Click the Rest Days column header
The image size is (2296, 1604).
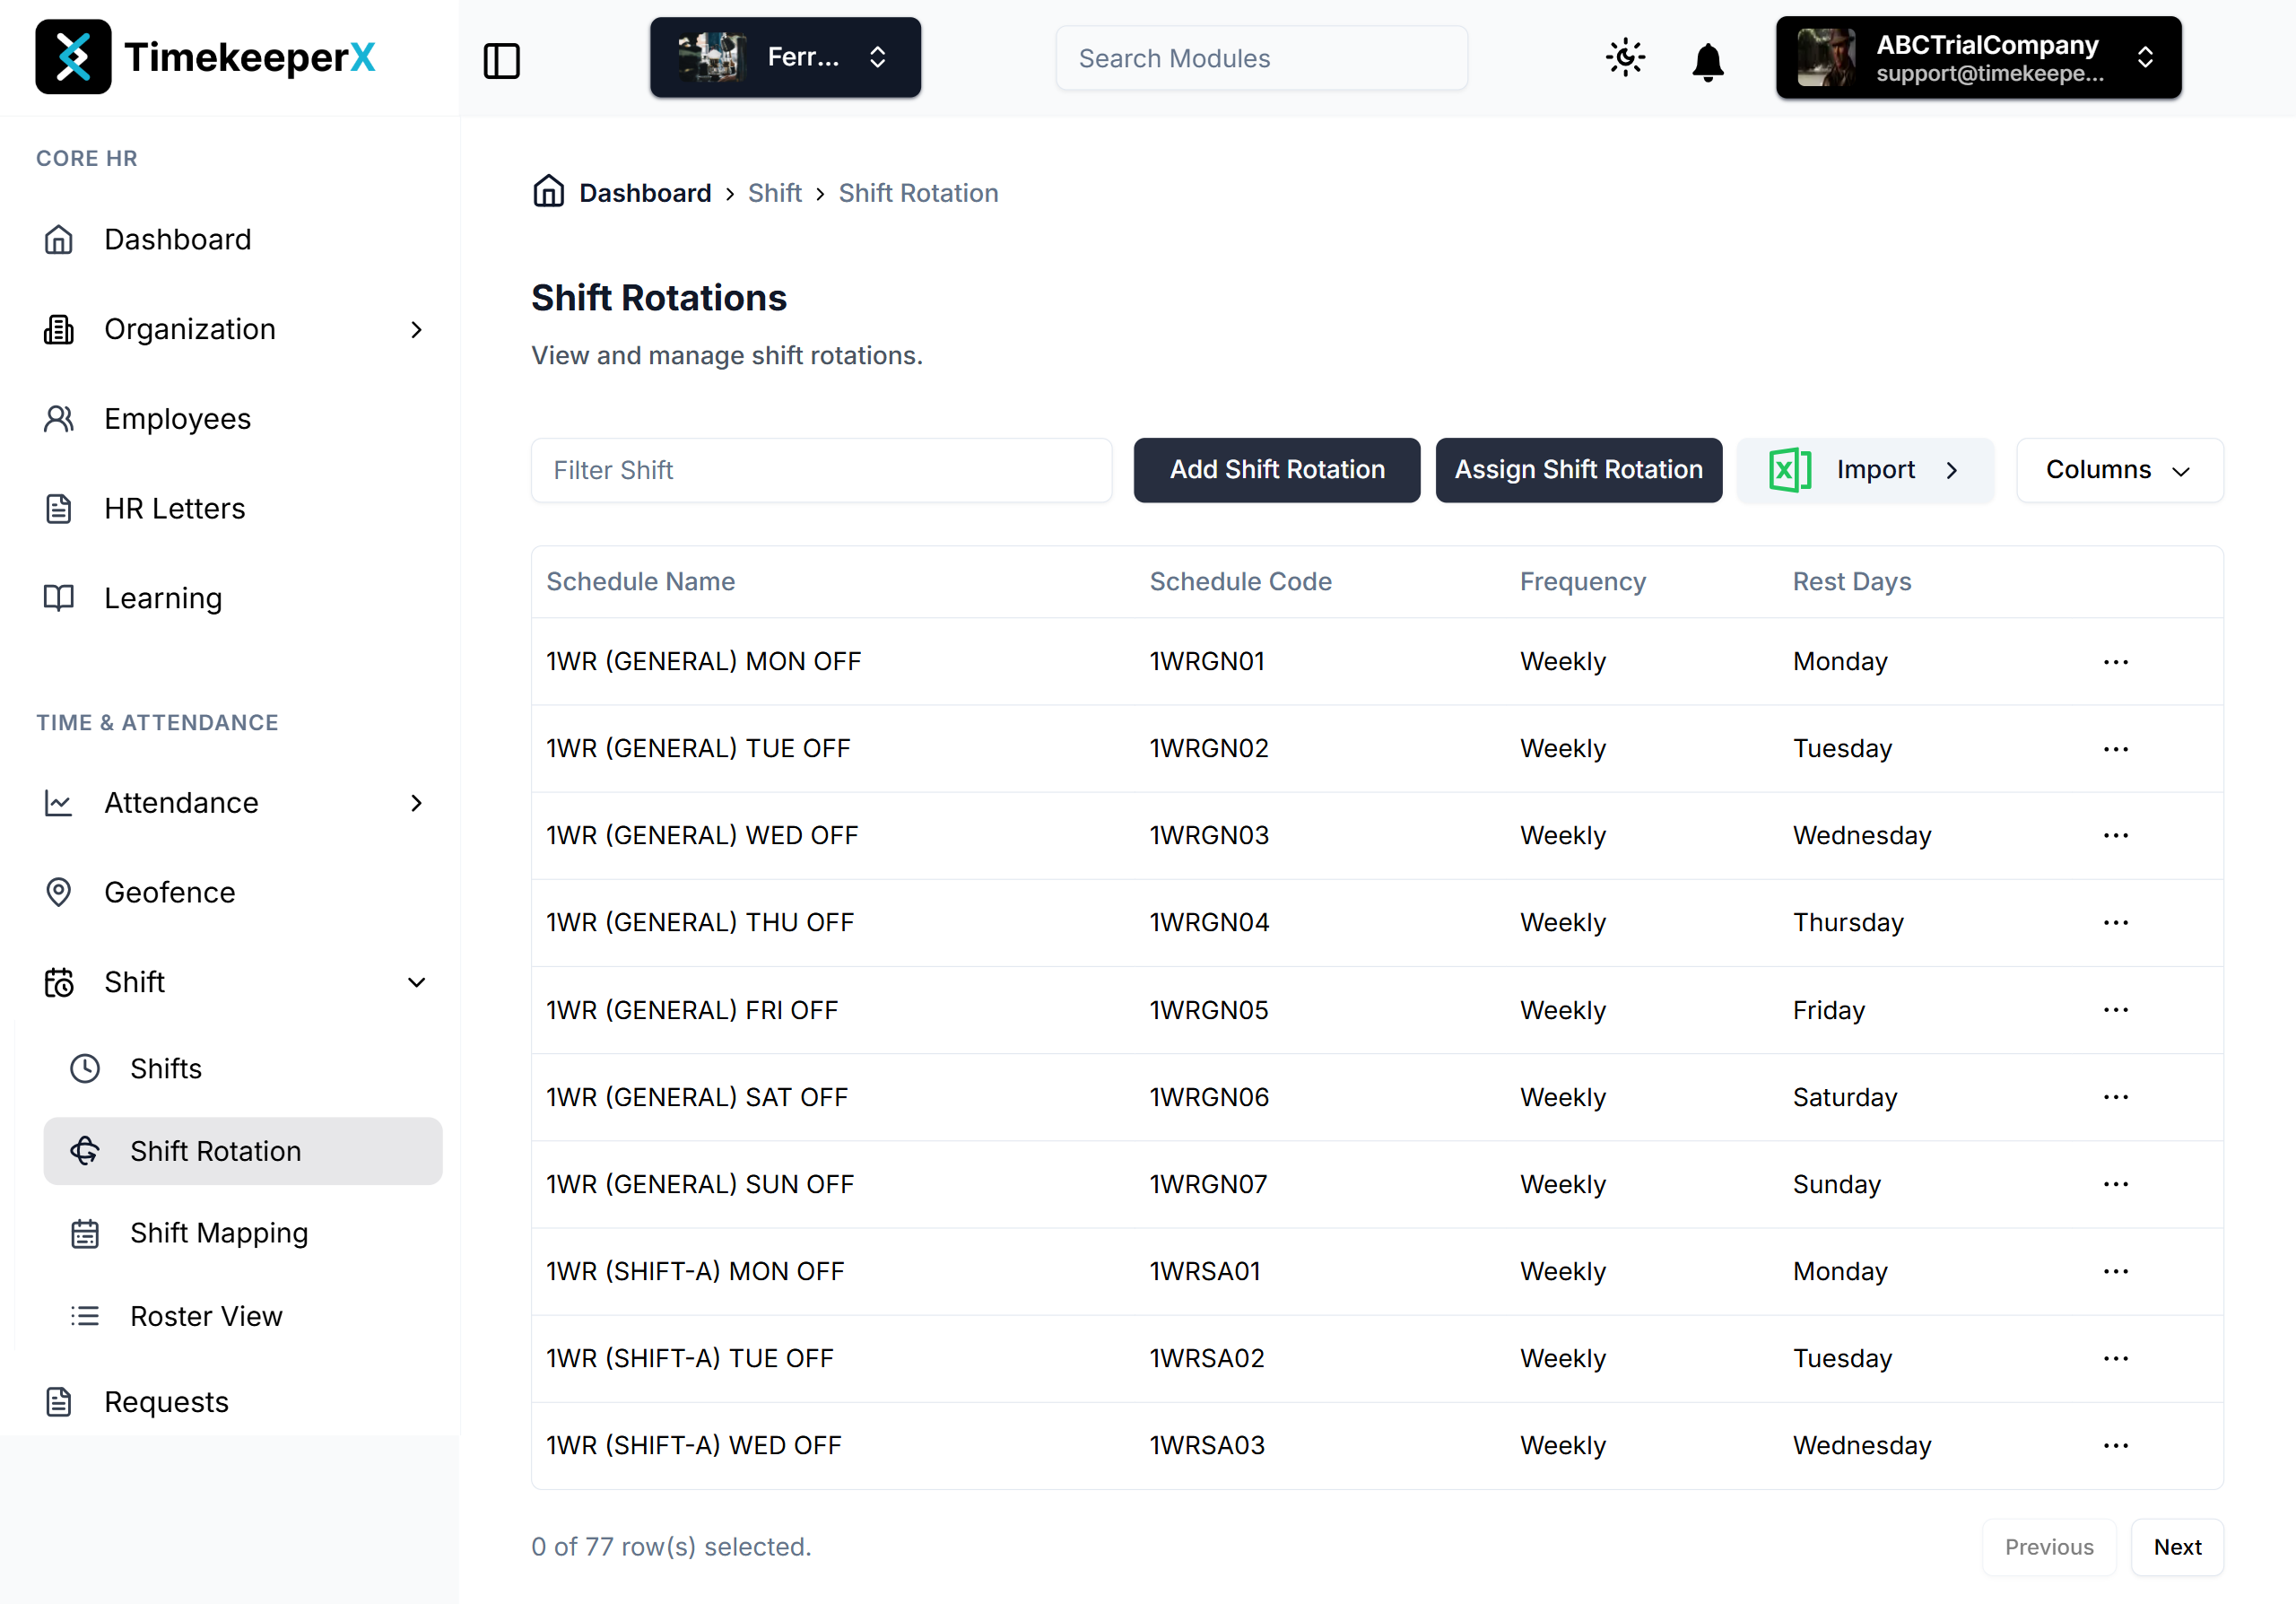[x=1851, y=582]
